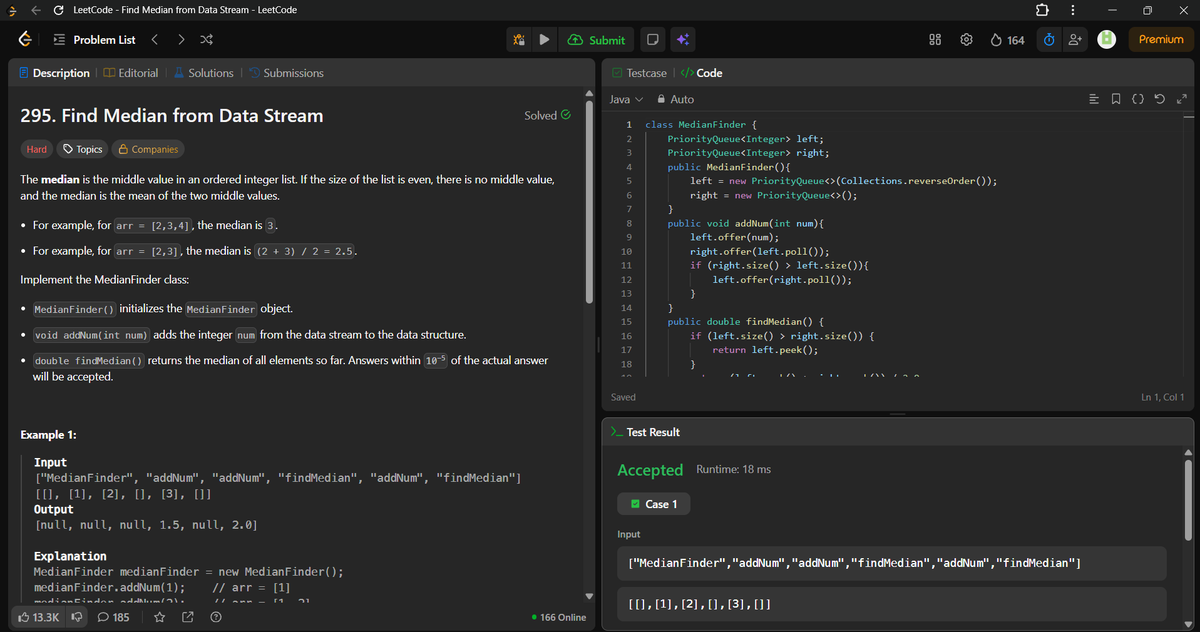Open the layout grid icon
Screen dimensions: 1200x632
(936, 40)
